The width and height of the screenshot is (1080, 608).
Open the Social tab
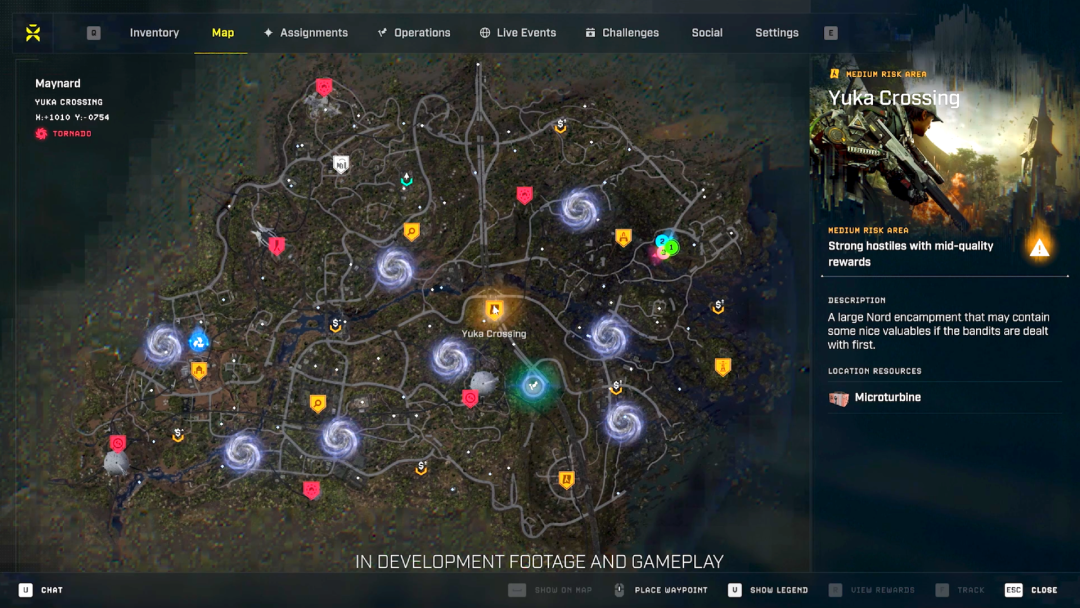click(707, 32)
